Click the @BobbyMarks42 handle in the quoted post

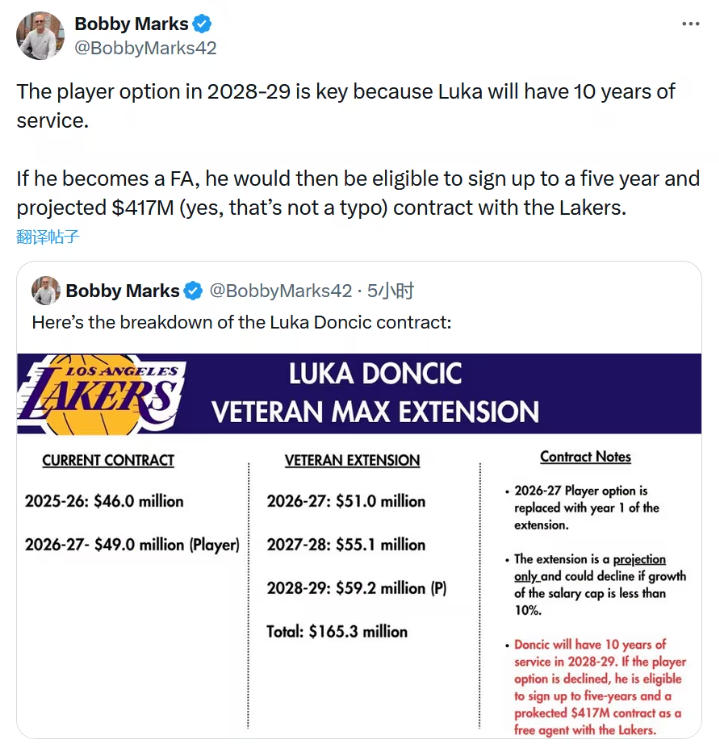point(280,291)
